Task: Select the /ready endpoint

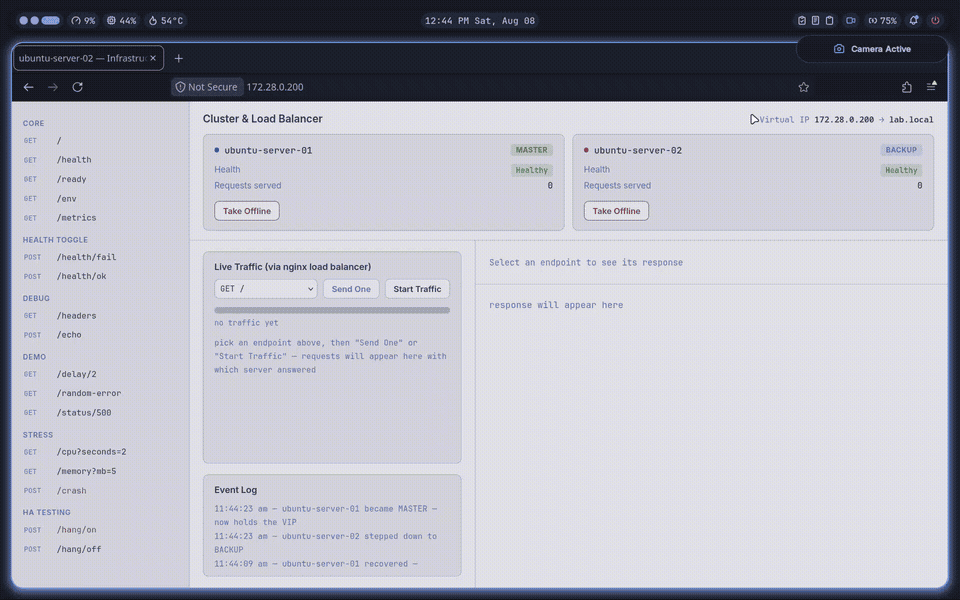Action: coord(100,179)
